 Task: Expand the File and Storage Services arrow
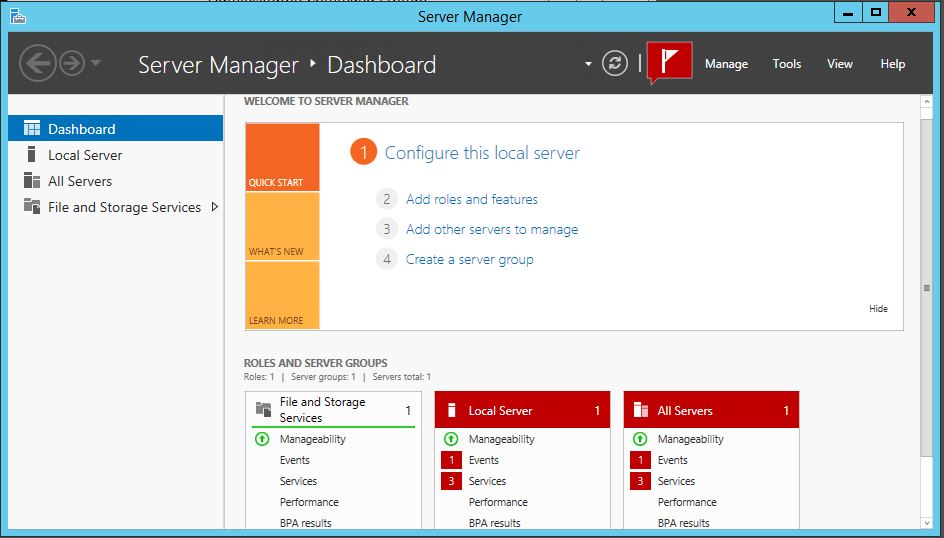(215, 207)
